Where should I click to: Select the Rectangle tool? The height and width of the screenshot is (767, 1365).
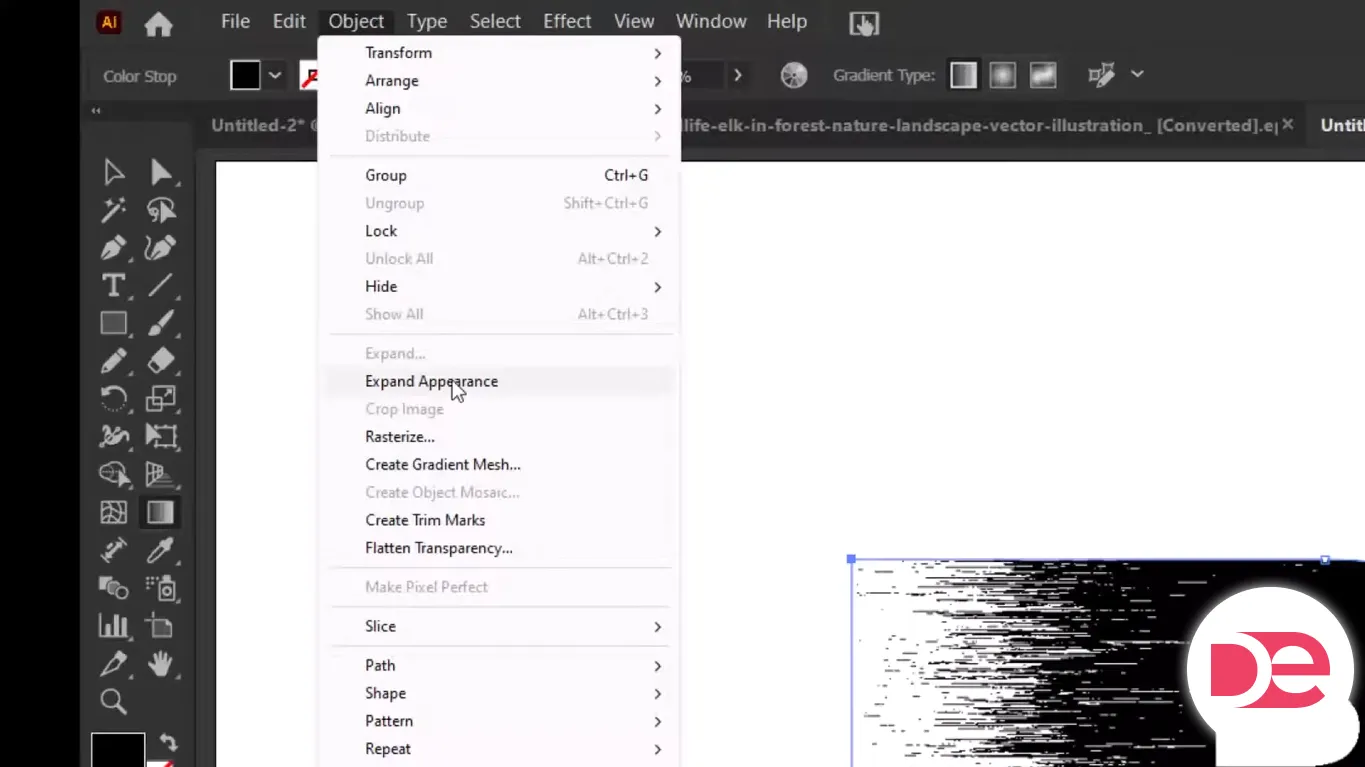[114, 323]
